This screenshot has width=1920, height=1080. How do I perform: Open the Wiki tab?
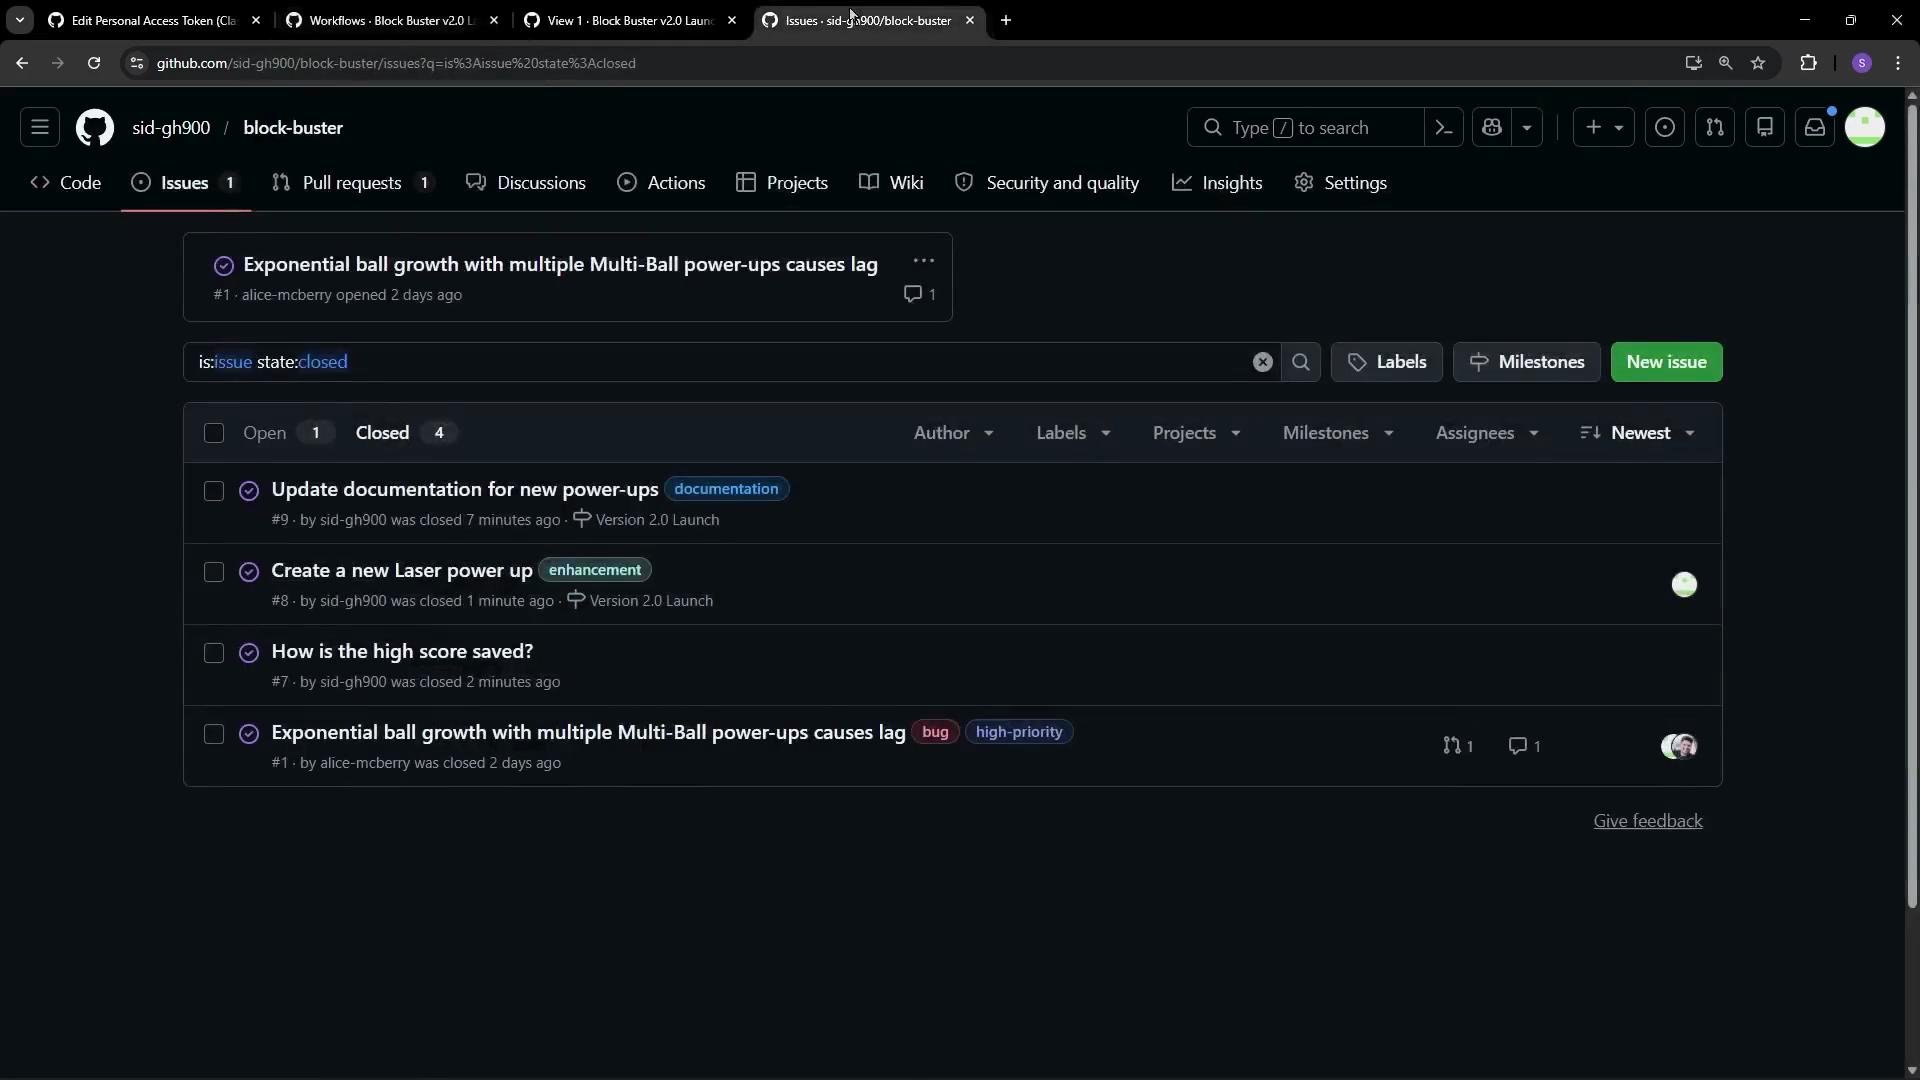[891, 183]
